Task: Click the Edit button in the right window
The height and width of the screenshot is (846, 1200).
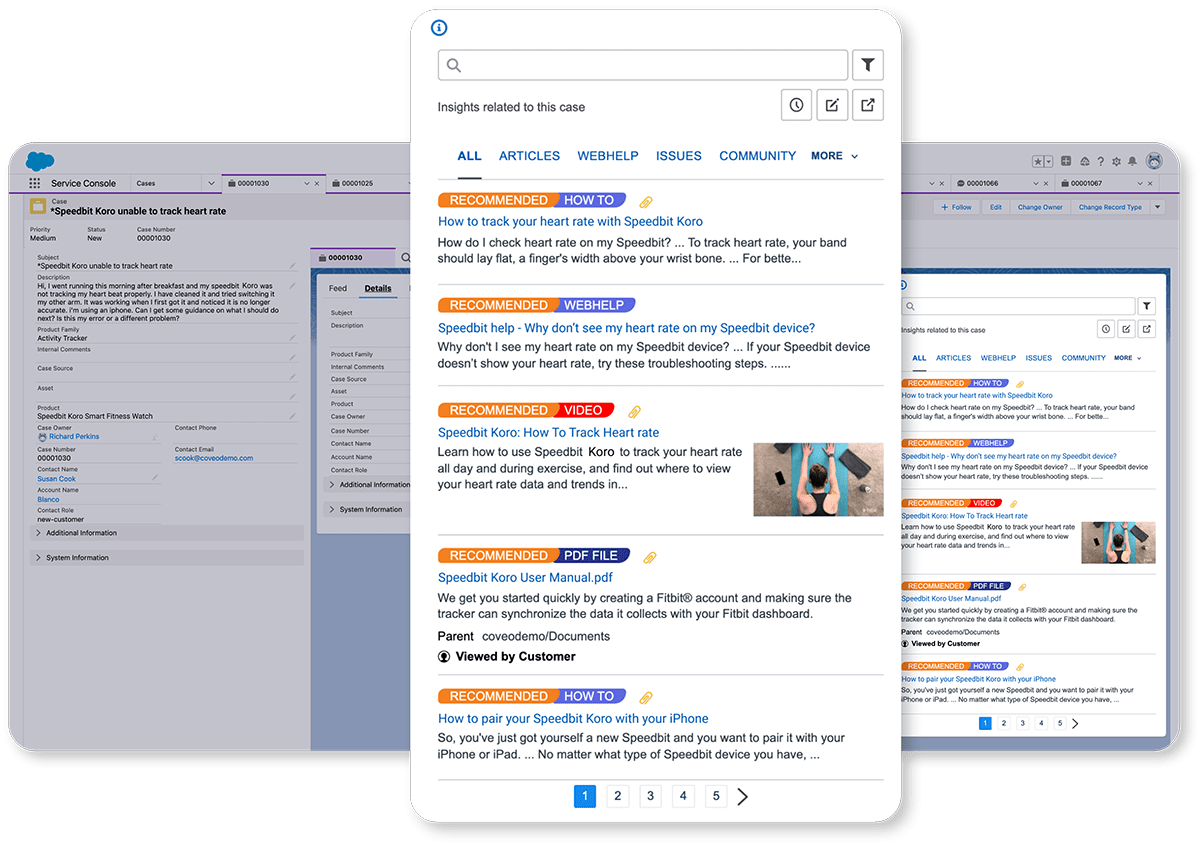Action: coord(996,207)
